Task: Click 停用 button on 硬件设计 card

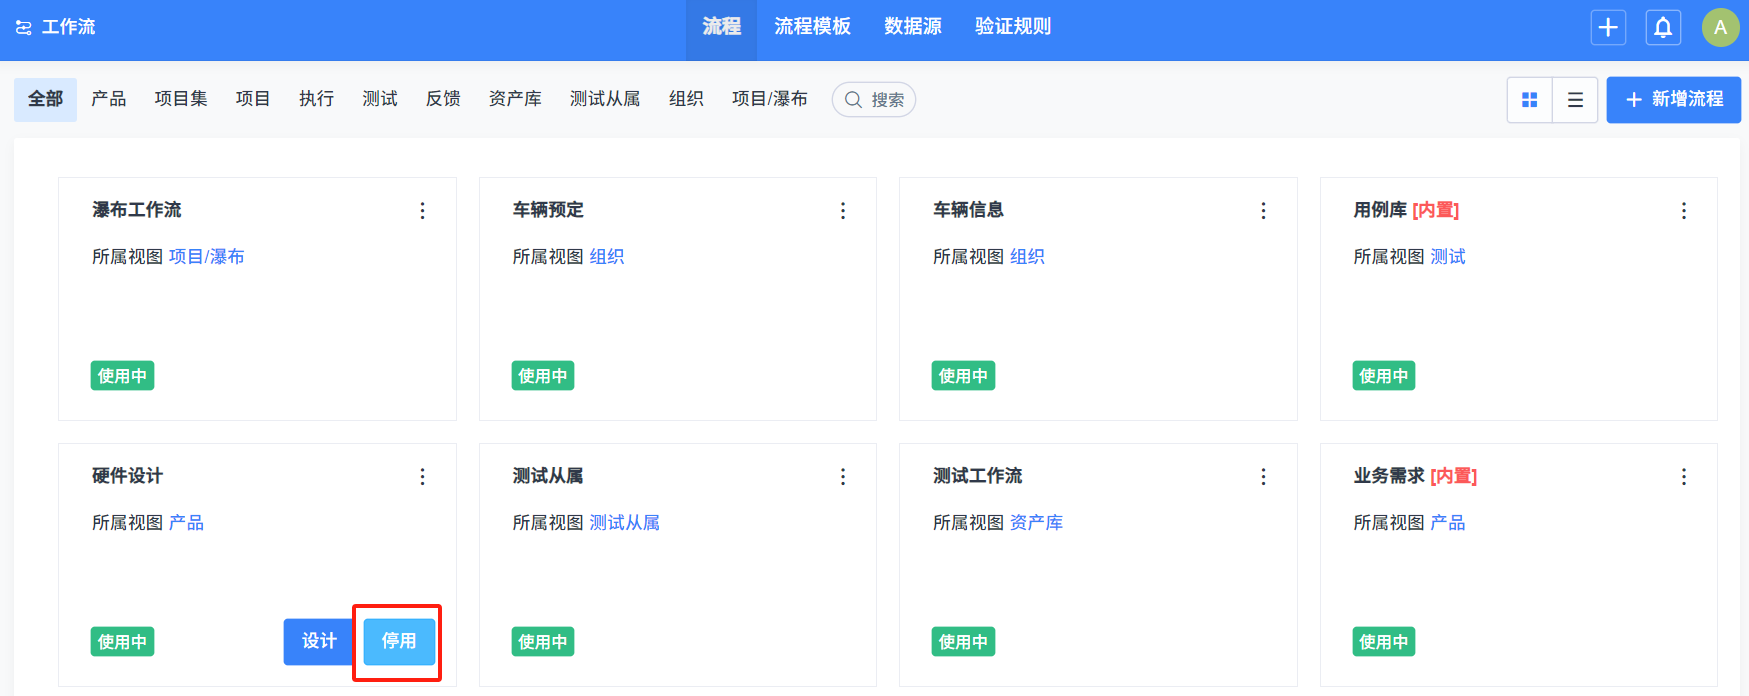Action: [x=398, y=641]
